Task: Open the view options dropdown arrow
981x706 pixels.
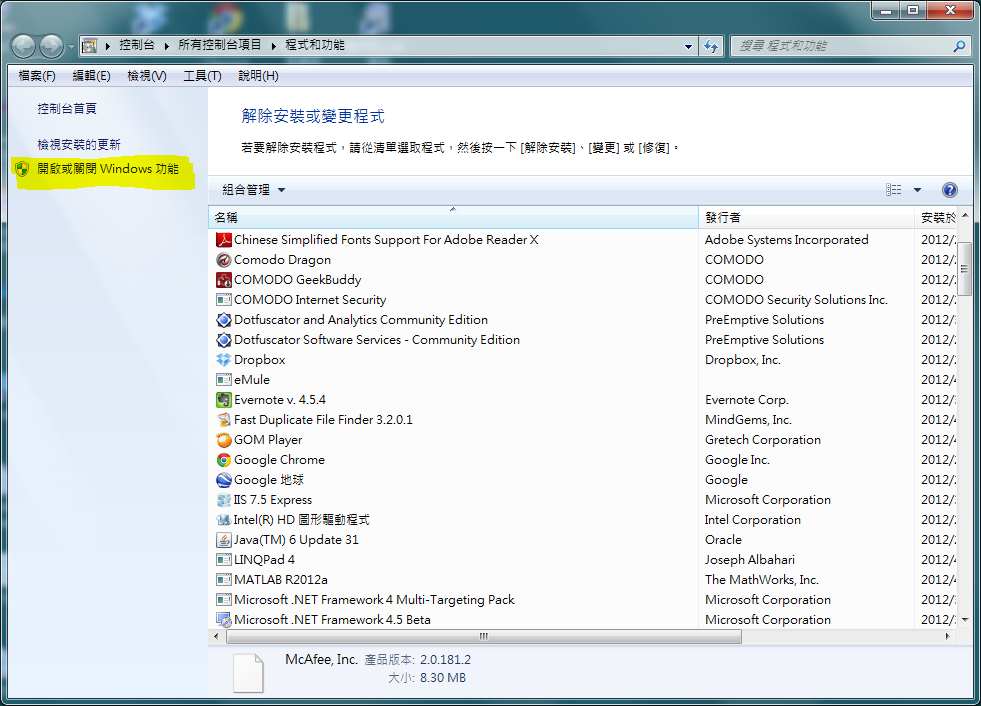Action: tap(917, 190)
